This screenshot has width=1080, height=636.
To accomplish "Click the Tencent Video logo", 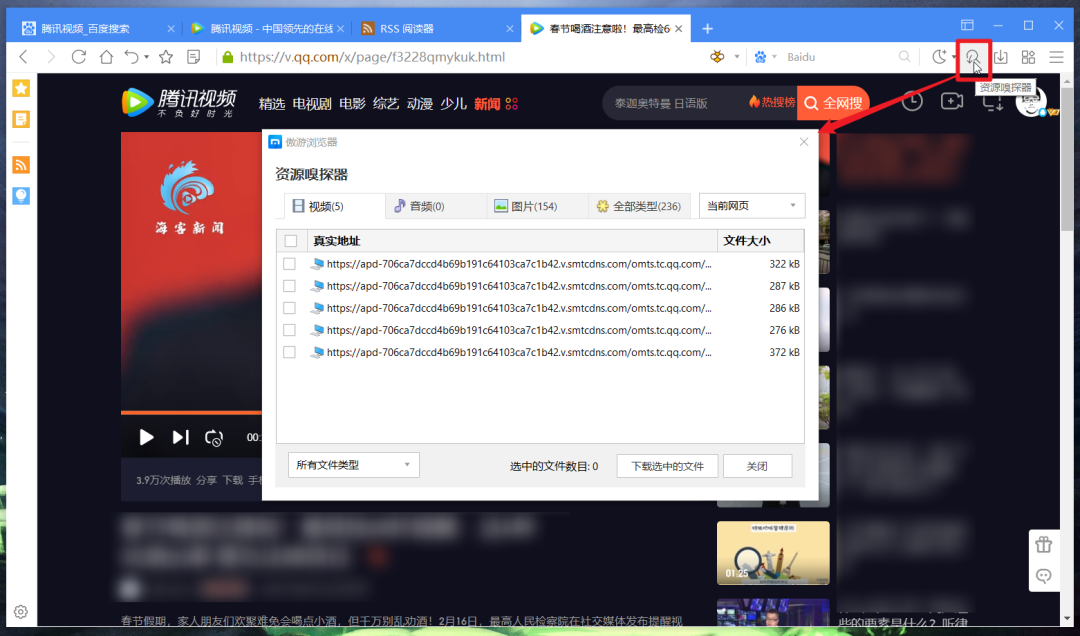I will tap(179, 103).
